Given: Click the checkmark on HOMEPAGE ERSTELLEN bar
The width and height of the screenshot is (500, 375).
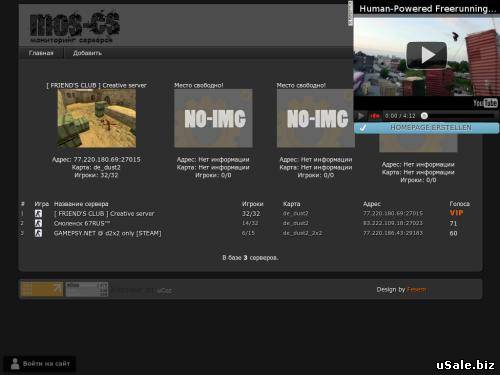Looking at the screenshot, I should click(363, 128).
